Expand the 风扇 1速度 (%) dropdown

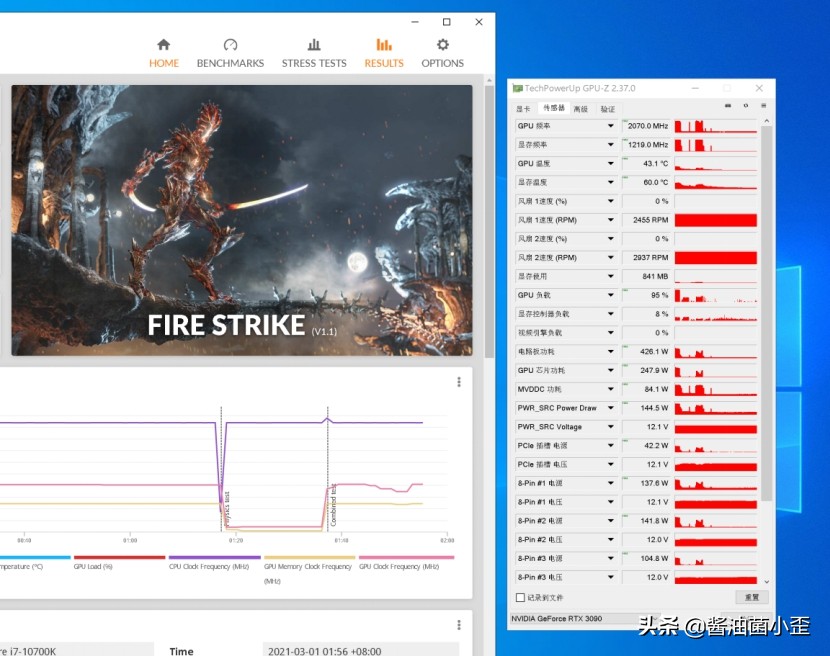point(610,201)
